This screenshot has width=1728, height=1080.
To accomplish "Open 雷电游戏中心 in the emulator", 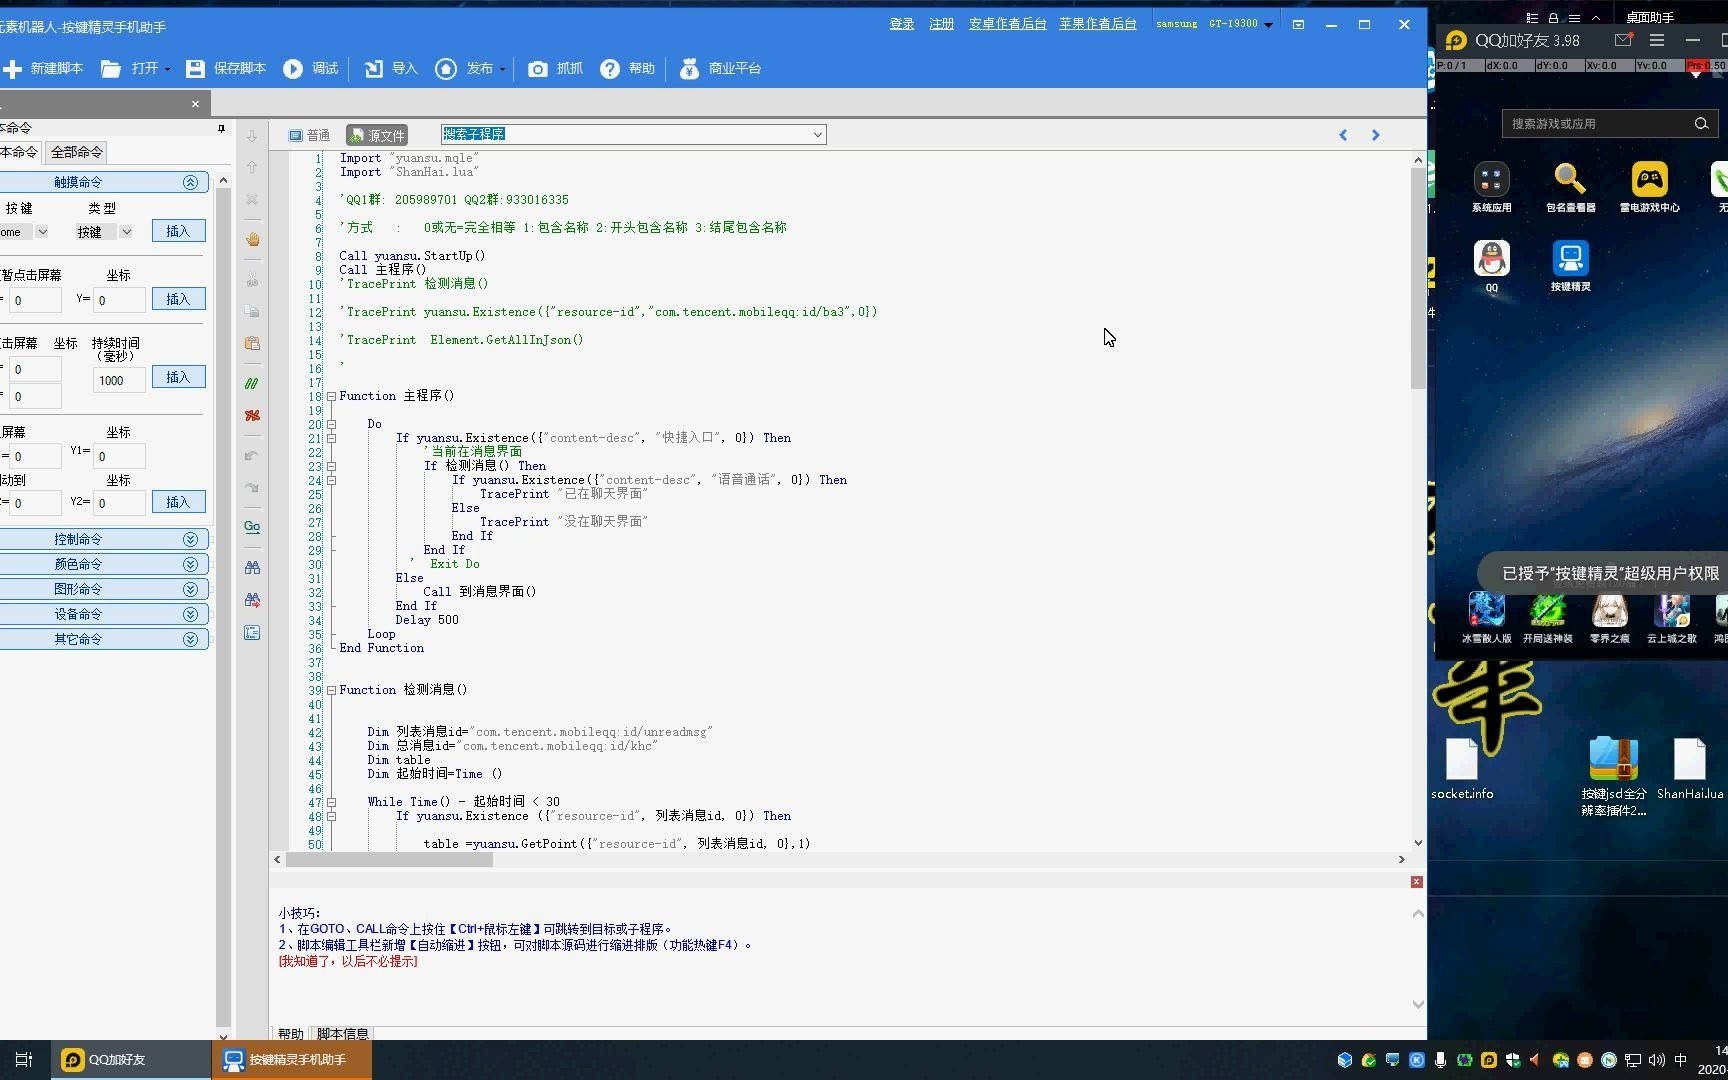I will pyautogui.click(x=1649, y=187).
